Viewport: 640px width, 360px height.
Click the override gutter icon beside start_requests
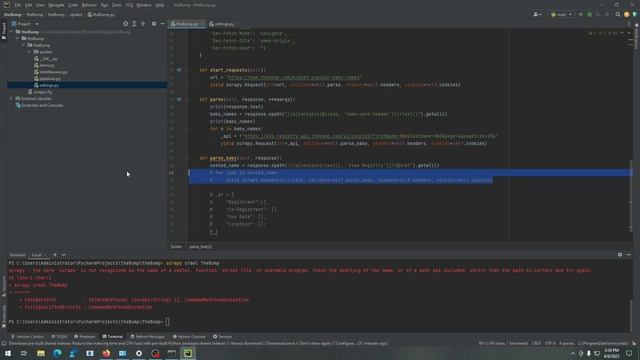pos(179,70)
